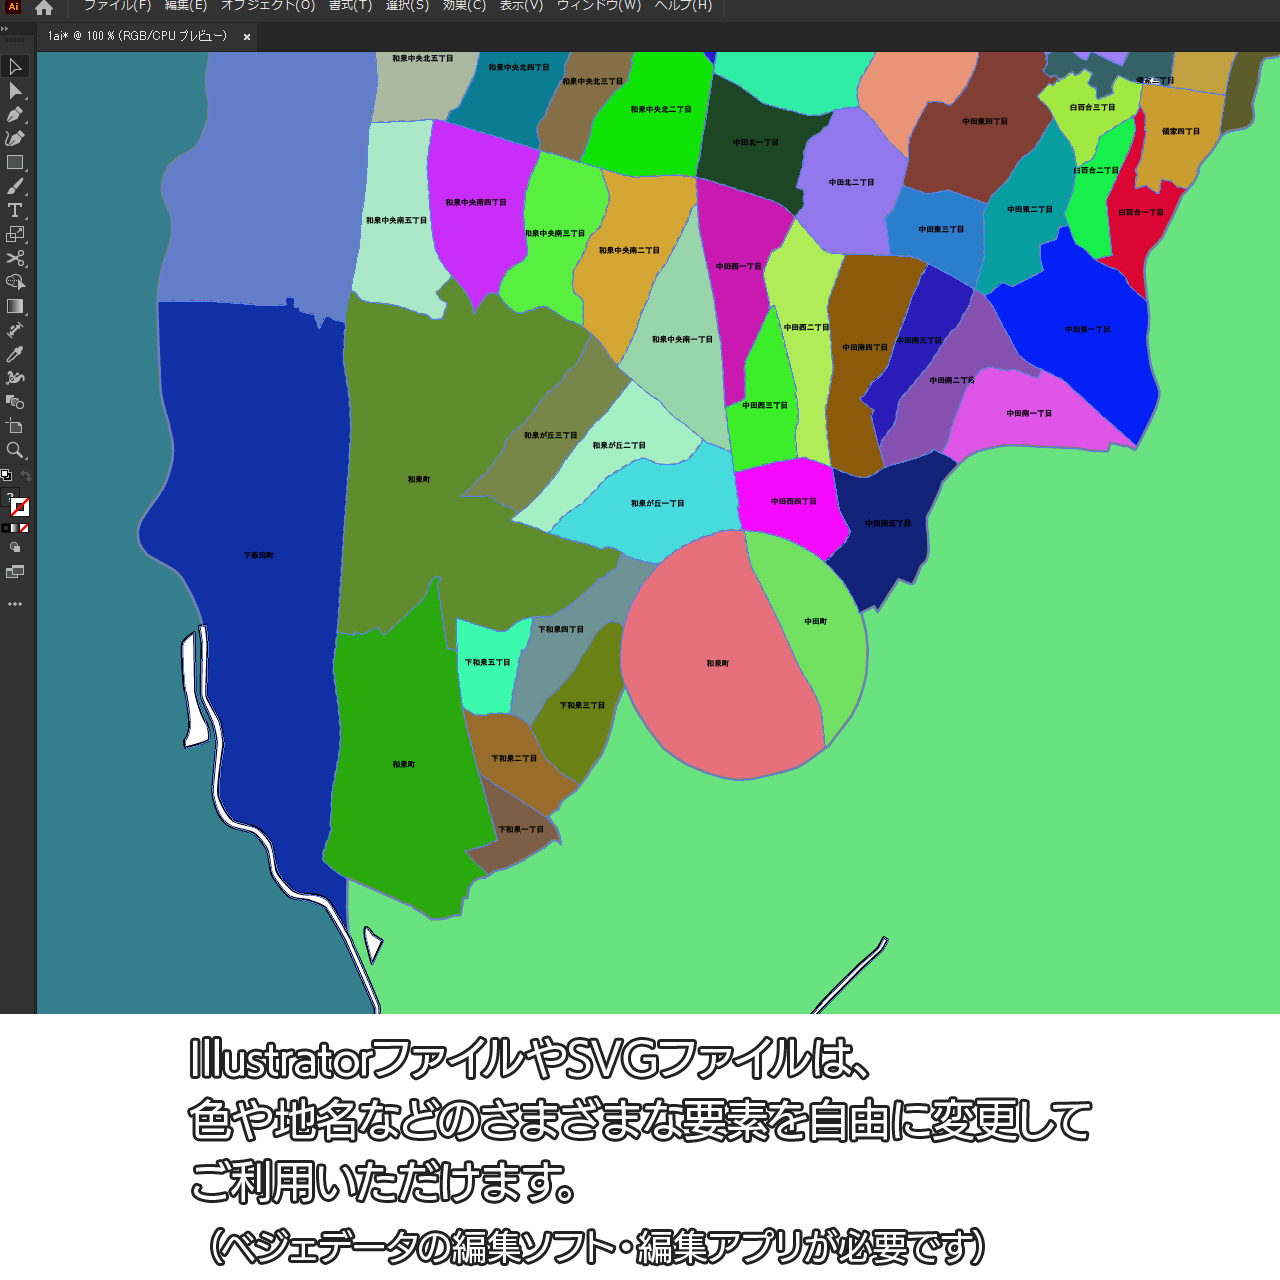Activate the Type tool
1280x1280 pixels.
point(15,210)
